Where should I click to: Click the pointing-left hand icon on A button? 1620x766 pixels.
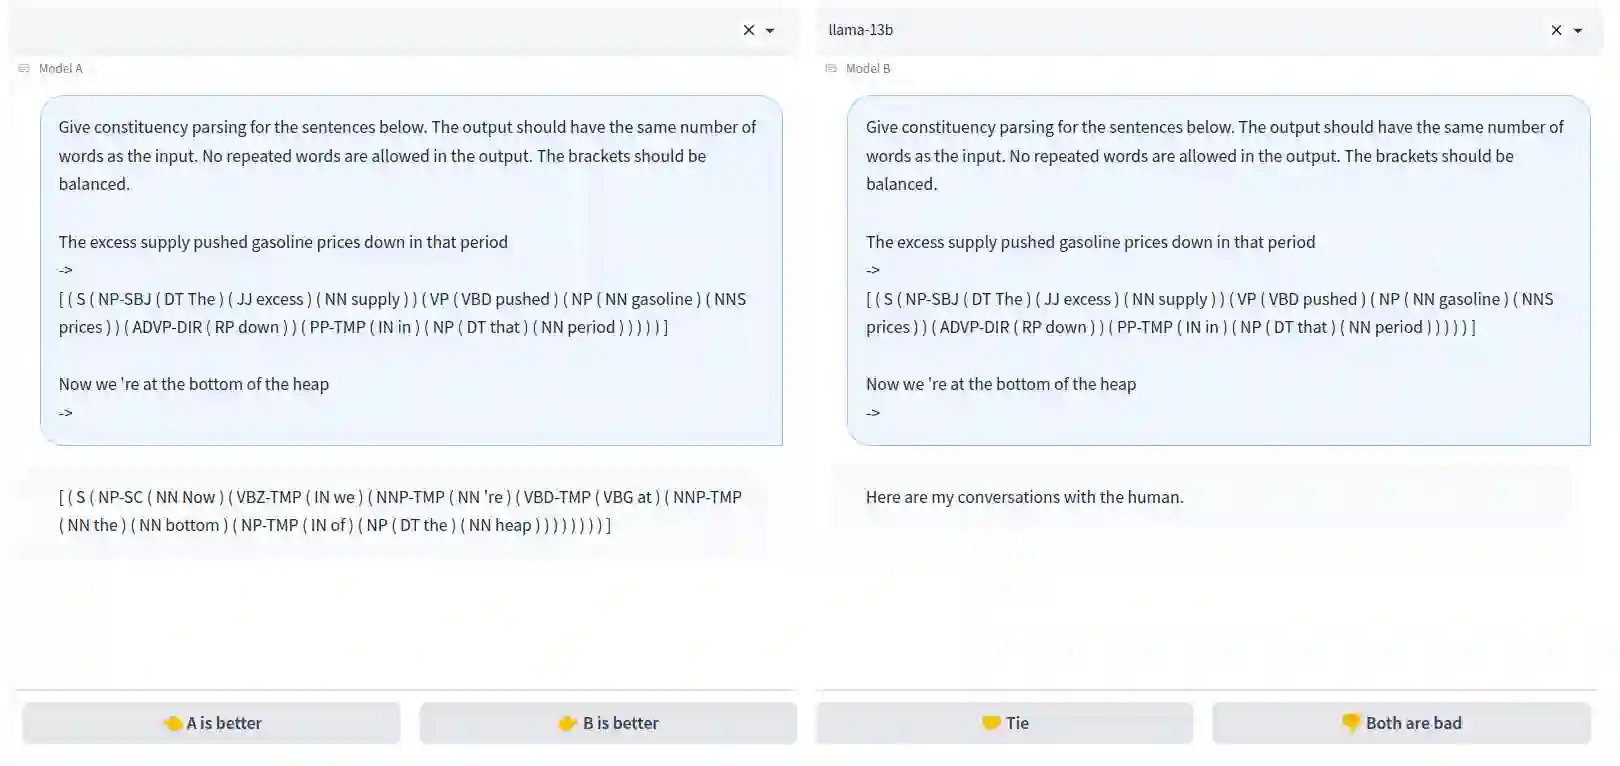tap(173, 723)
